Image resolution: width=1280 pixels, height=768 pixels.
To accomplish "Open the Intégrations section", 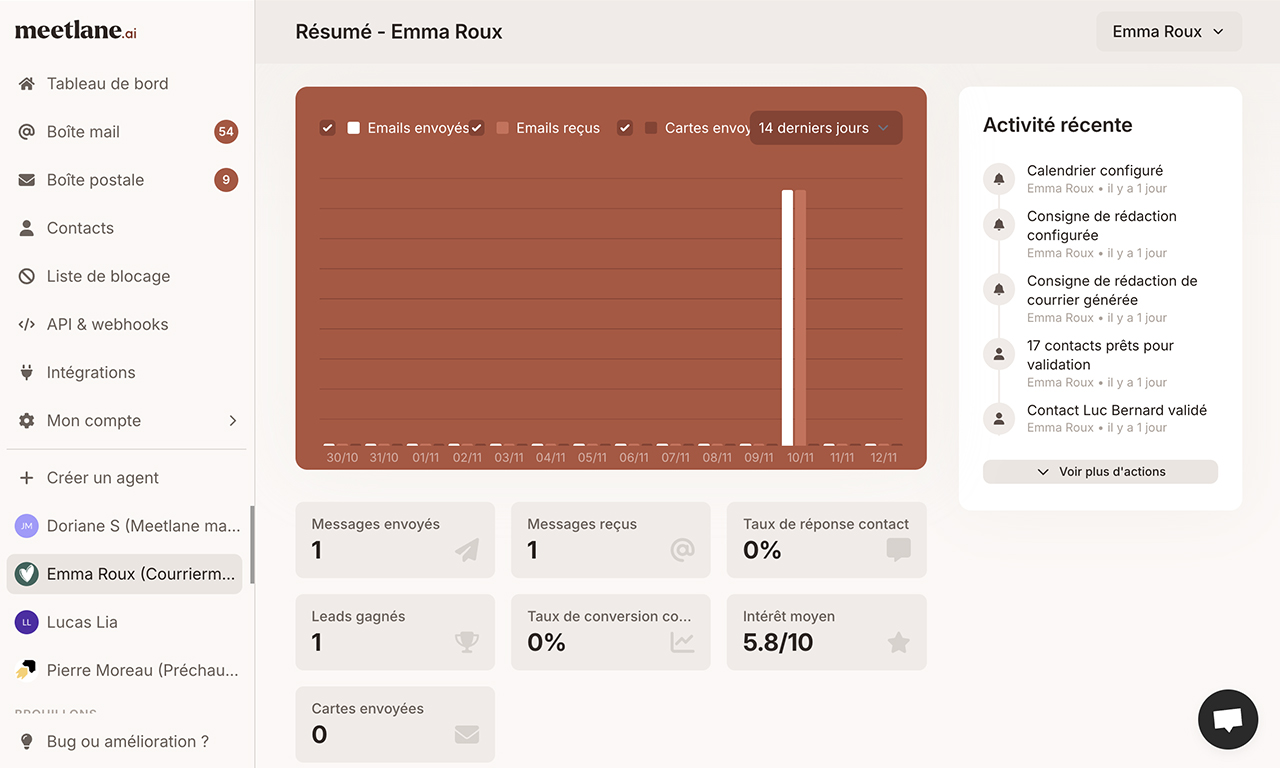I will click(91, 371).
